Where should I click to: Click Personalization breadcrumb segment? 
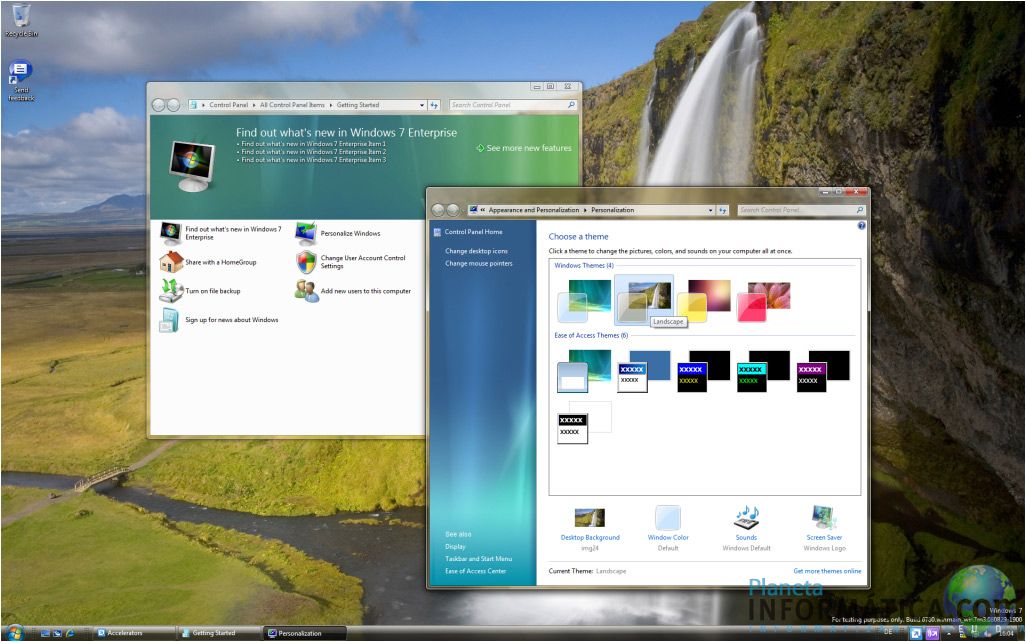click(x=612, y=210)
